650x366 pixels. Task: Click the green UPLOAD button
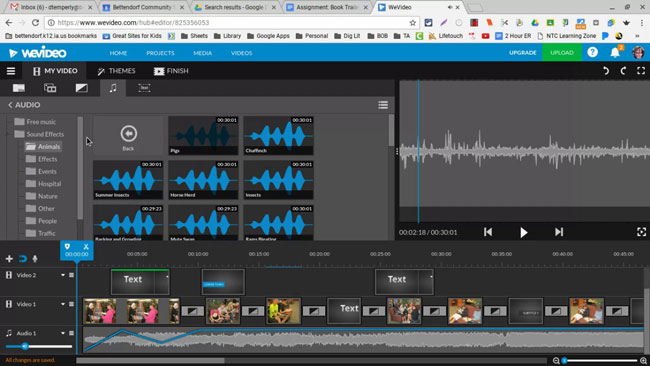(x=562, y=53)
